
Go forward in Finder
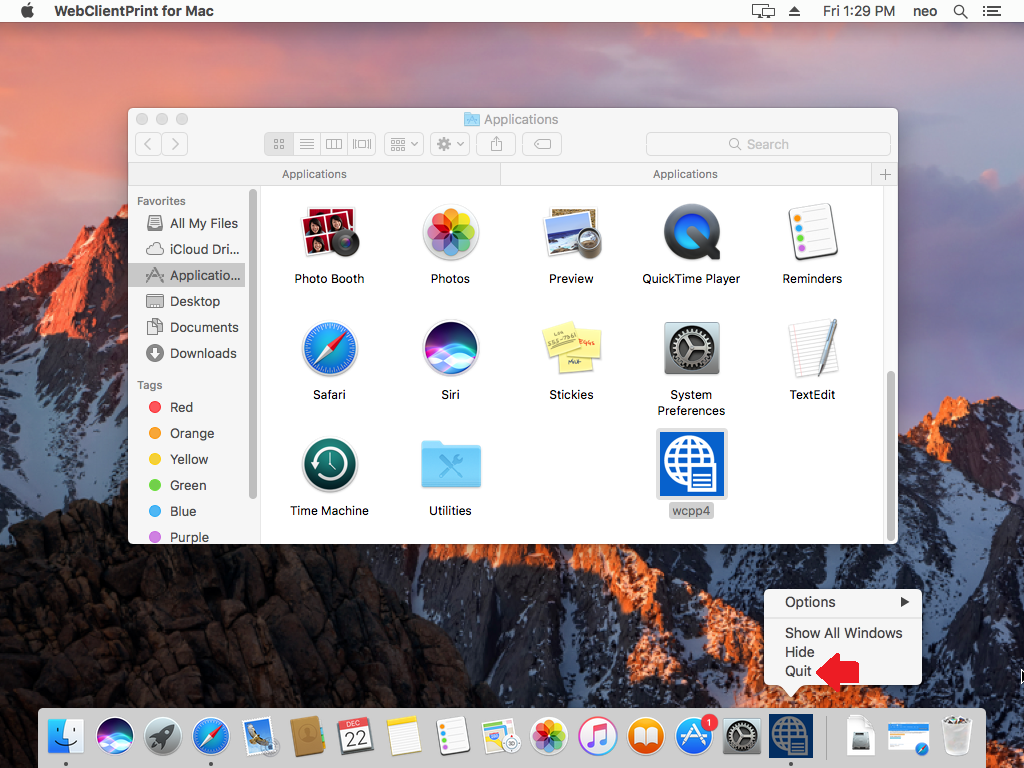tap(175, 144)
